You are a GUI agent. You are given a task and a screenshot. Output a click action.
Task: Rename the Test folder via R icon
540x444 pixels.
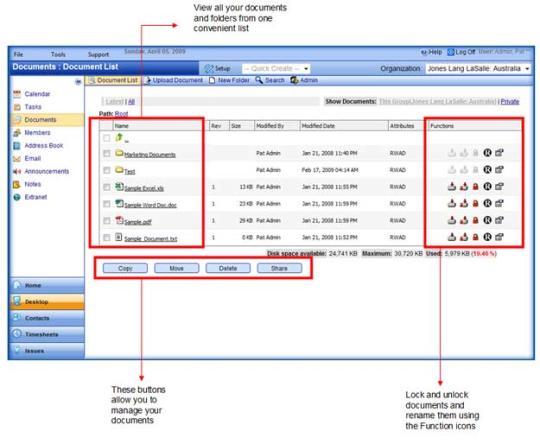[487, 169]
